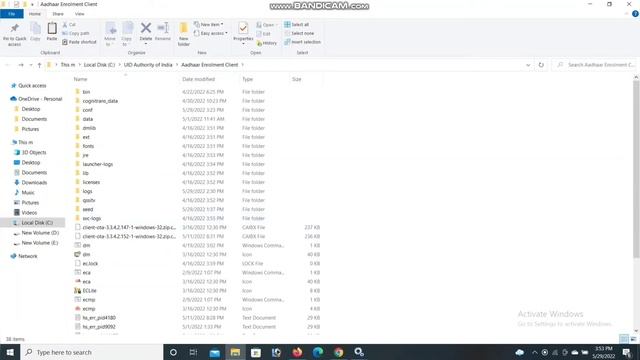This screenshot has width=640, height=360.
Task: Click the Search Aadhaar Enrolment Client box
Action: pos(595,65)
